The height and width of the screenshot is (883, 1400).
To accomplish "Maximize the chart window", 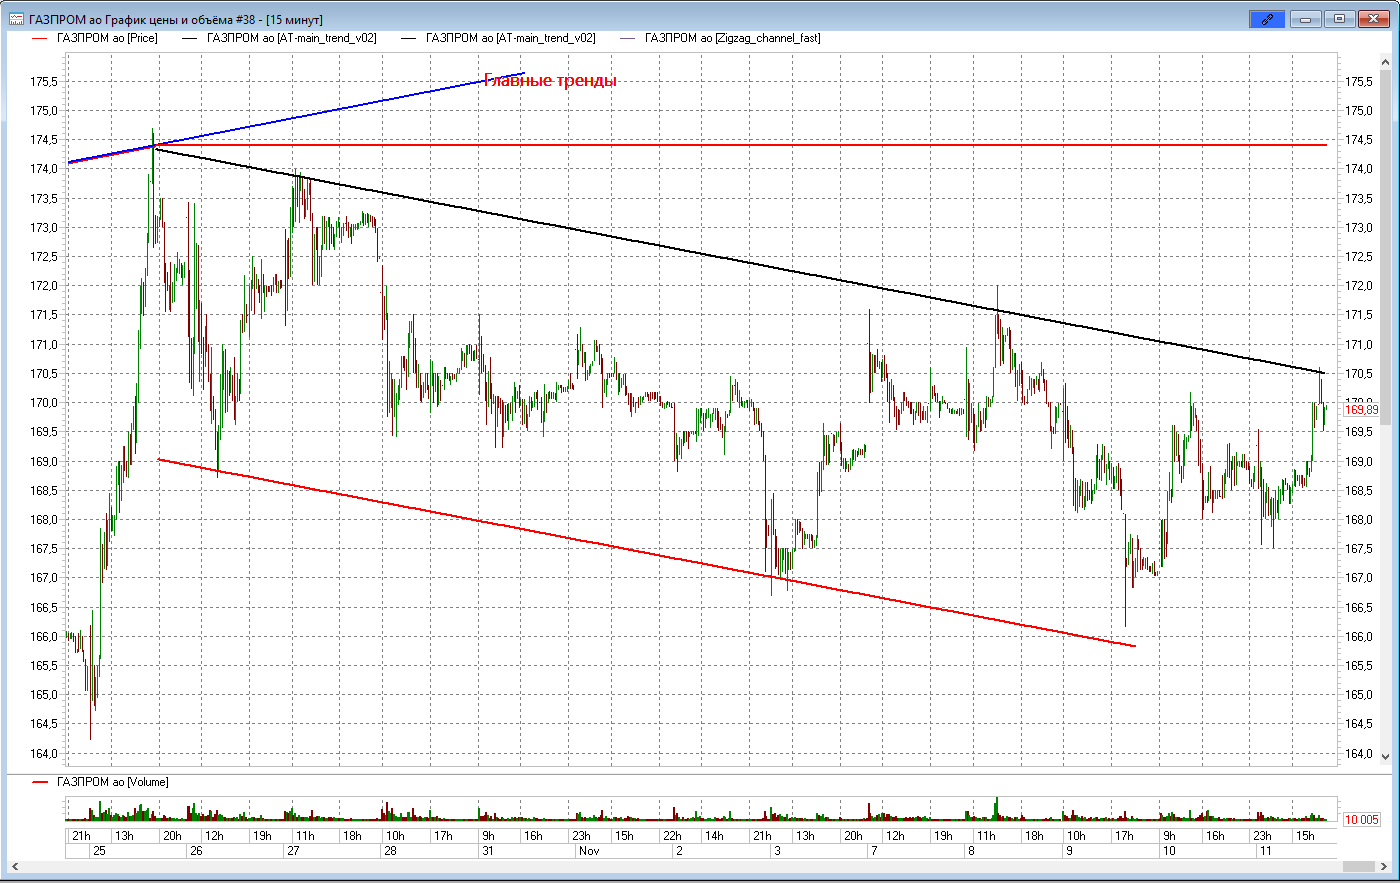I will click(1339, 19).
